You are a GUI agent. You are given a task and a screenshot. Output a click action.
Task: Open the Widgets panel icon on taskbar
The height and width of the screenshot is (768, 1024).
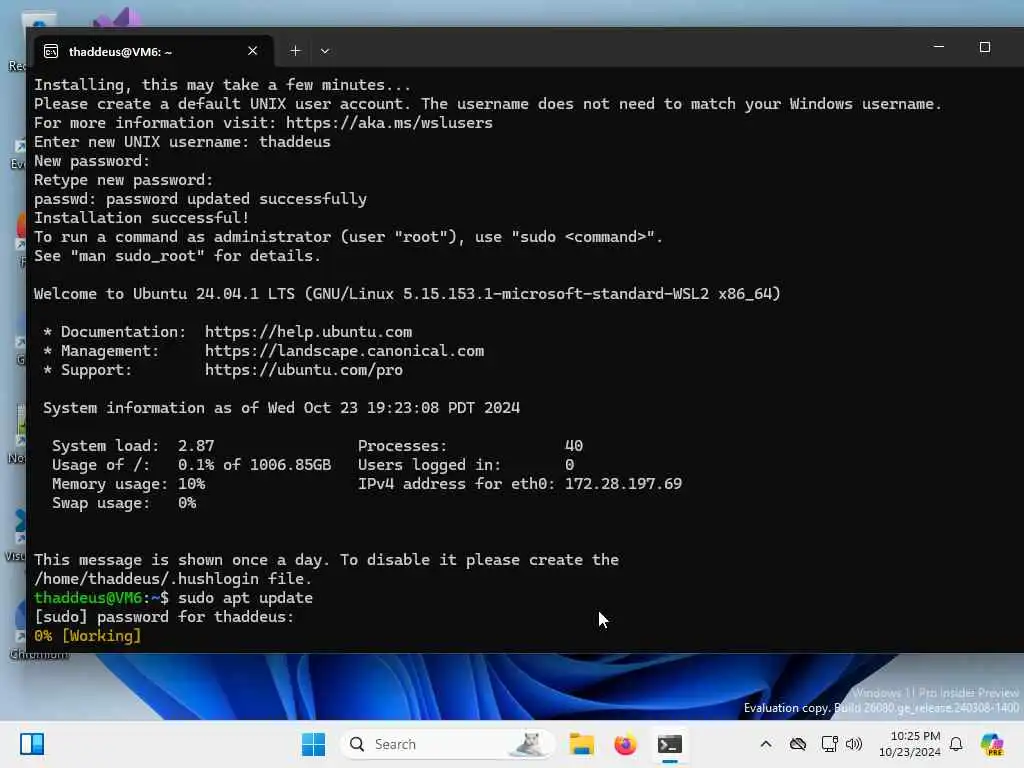click(31, 744)
